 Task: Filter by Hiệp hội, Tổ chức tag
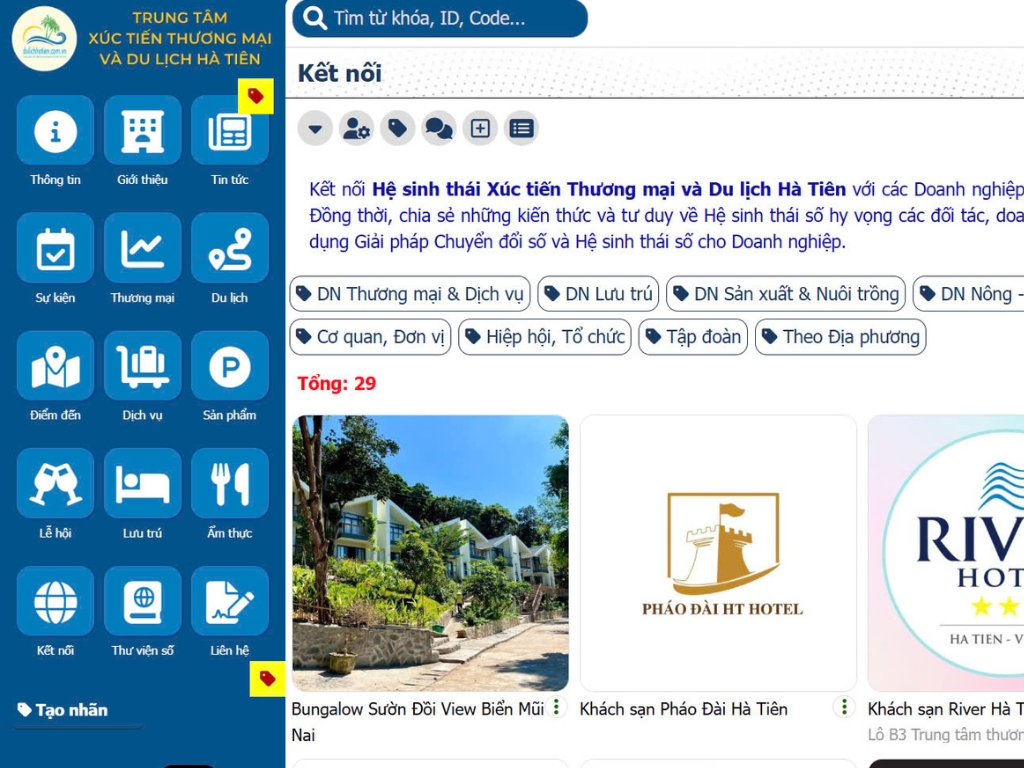[544, 337]
